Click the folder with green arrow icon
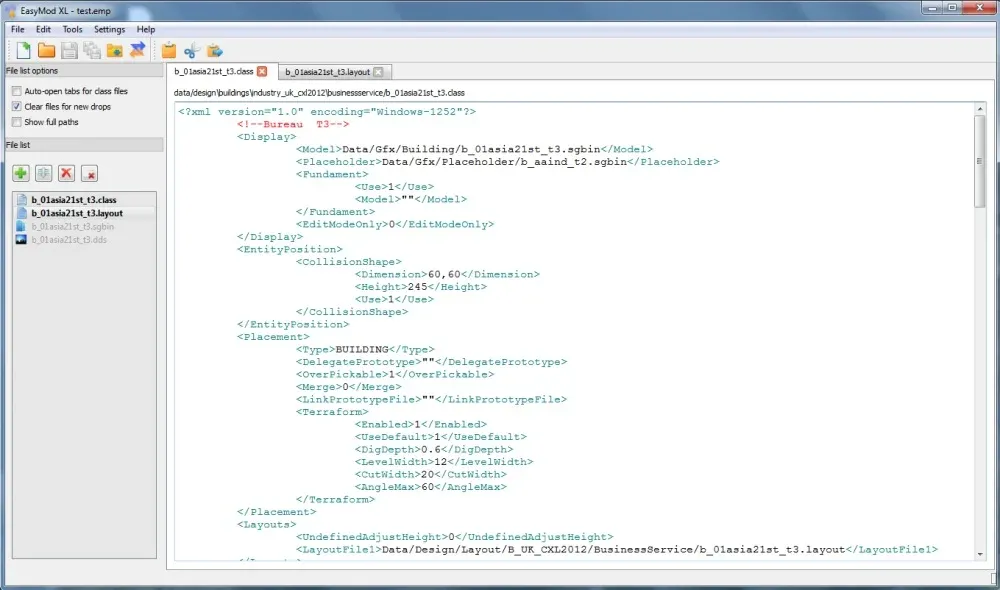This screenshot has width=1000, height=590. (x=114, y=50)
